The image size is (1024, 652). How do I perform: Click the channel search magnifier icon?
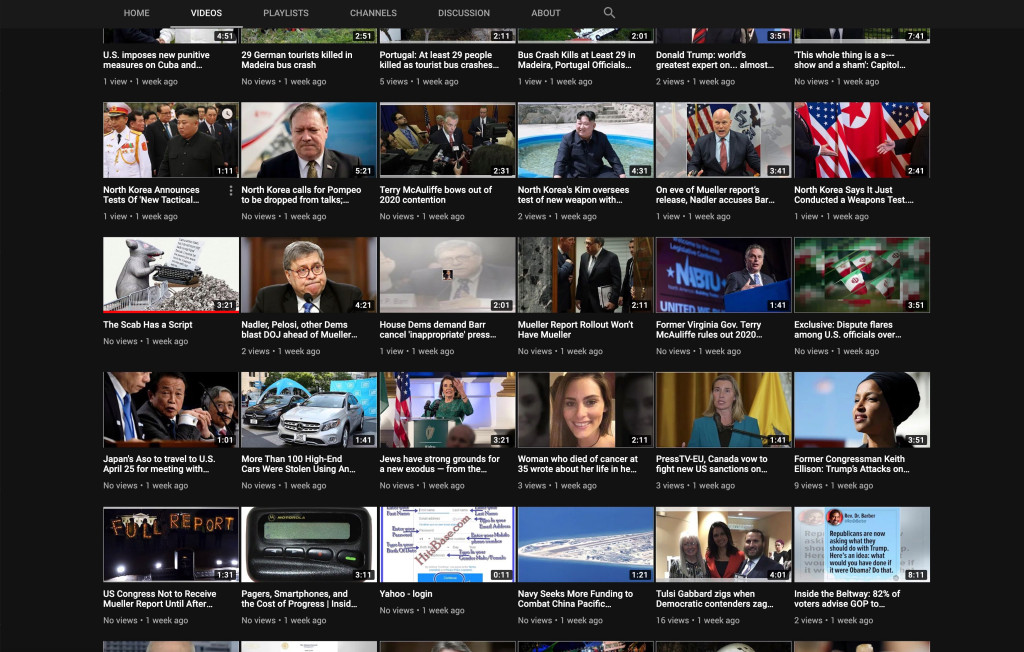(609, 12)
